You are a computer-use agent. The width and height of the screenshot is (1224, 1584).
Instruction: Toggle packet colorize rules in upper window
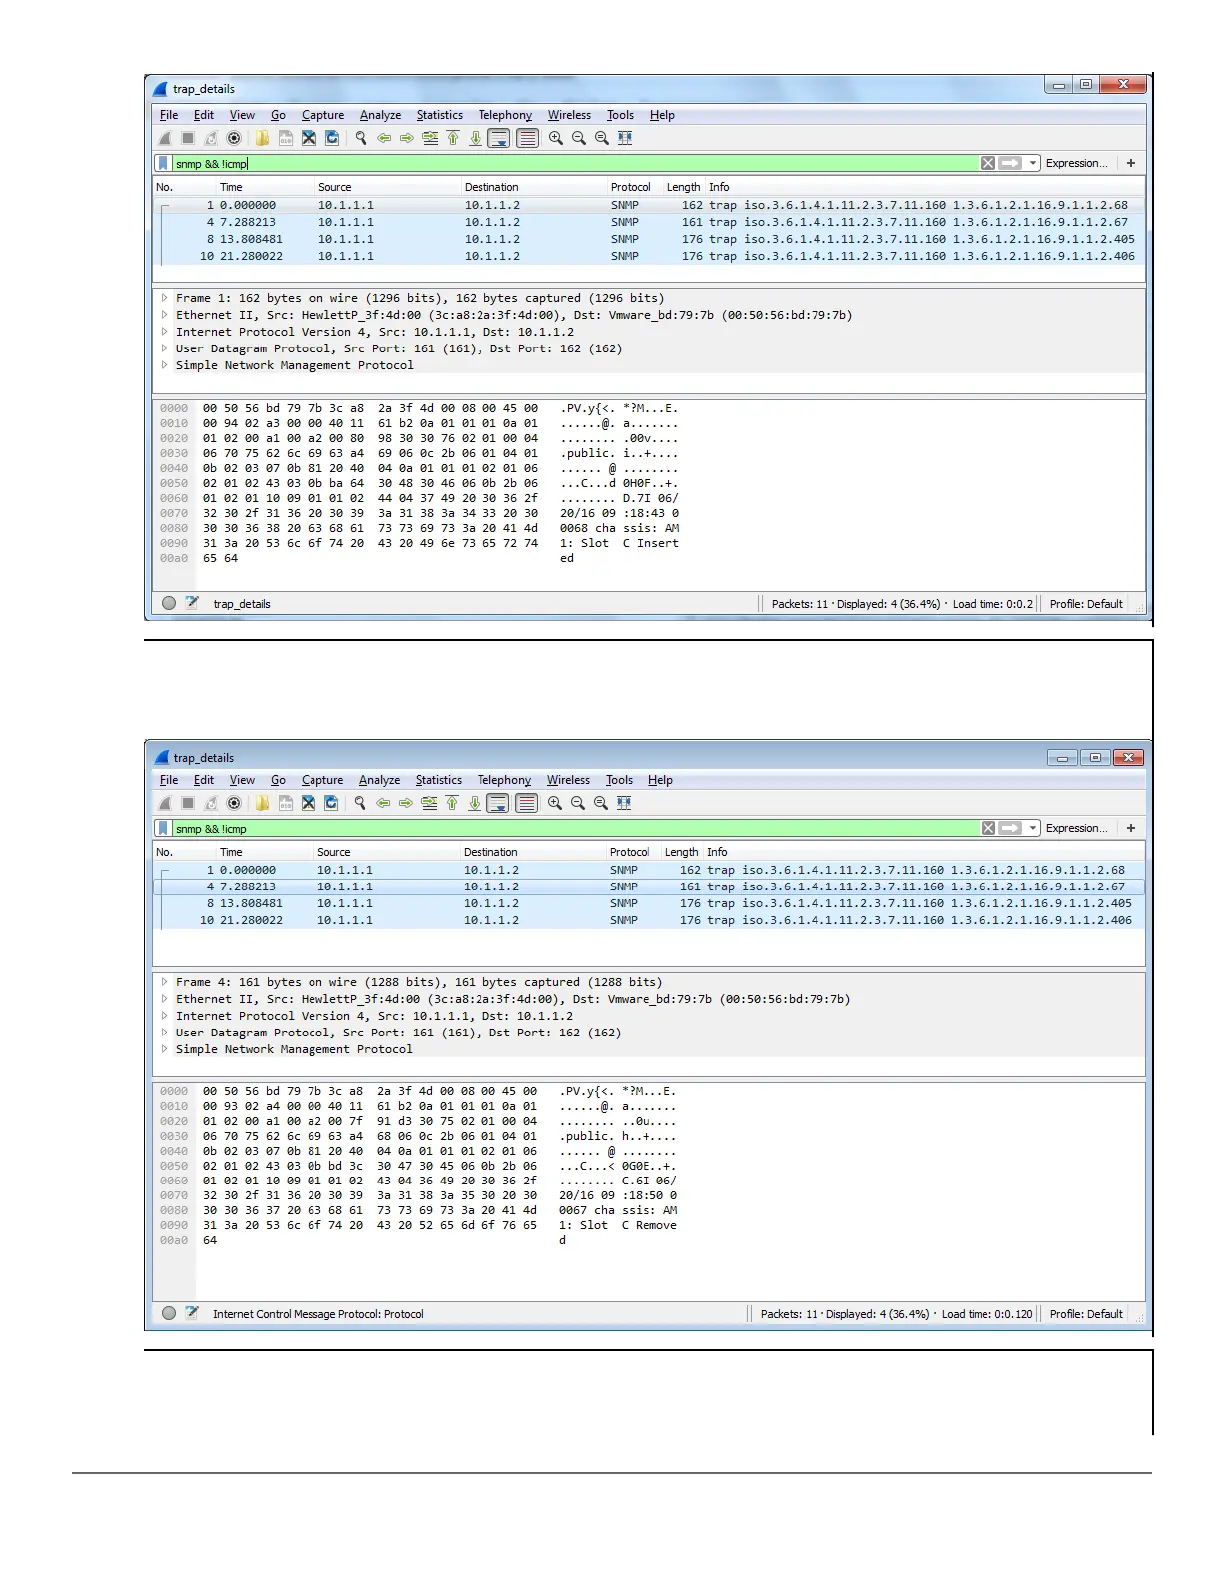point(528,138)
